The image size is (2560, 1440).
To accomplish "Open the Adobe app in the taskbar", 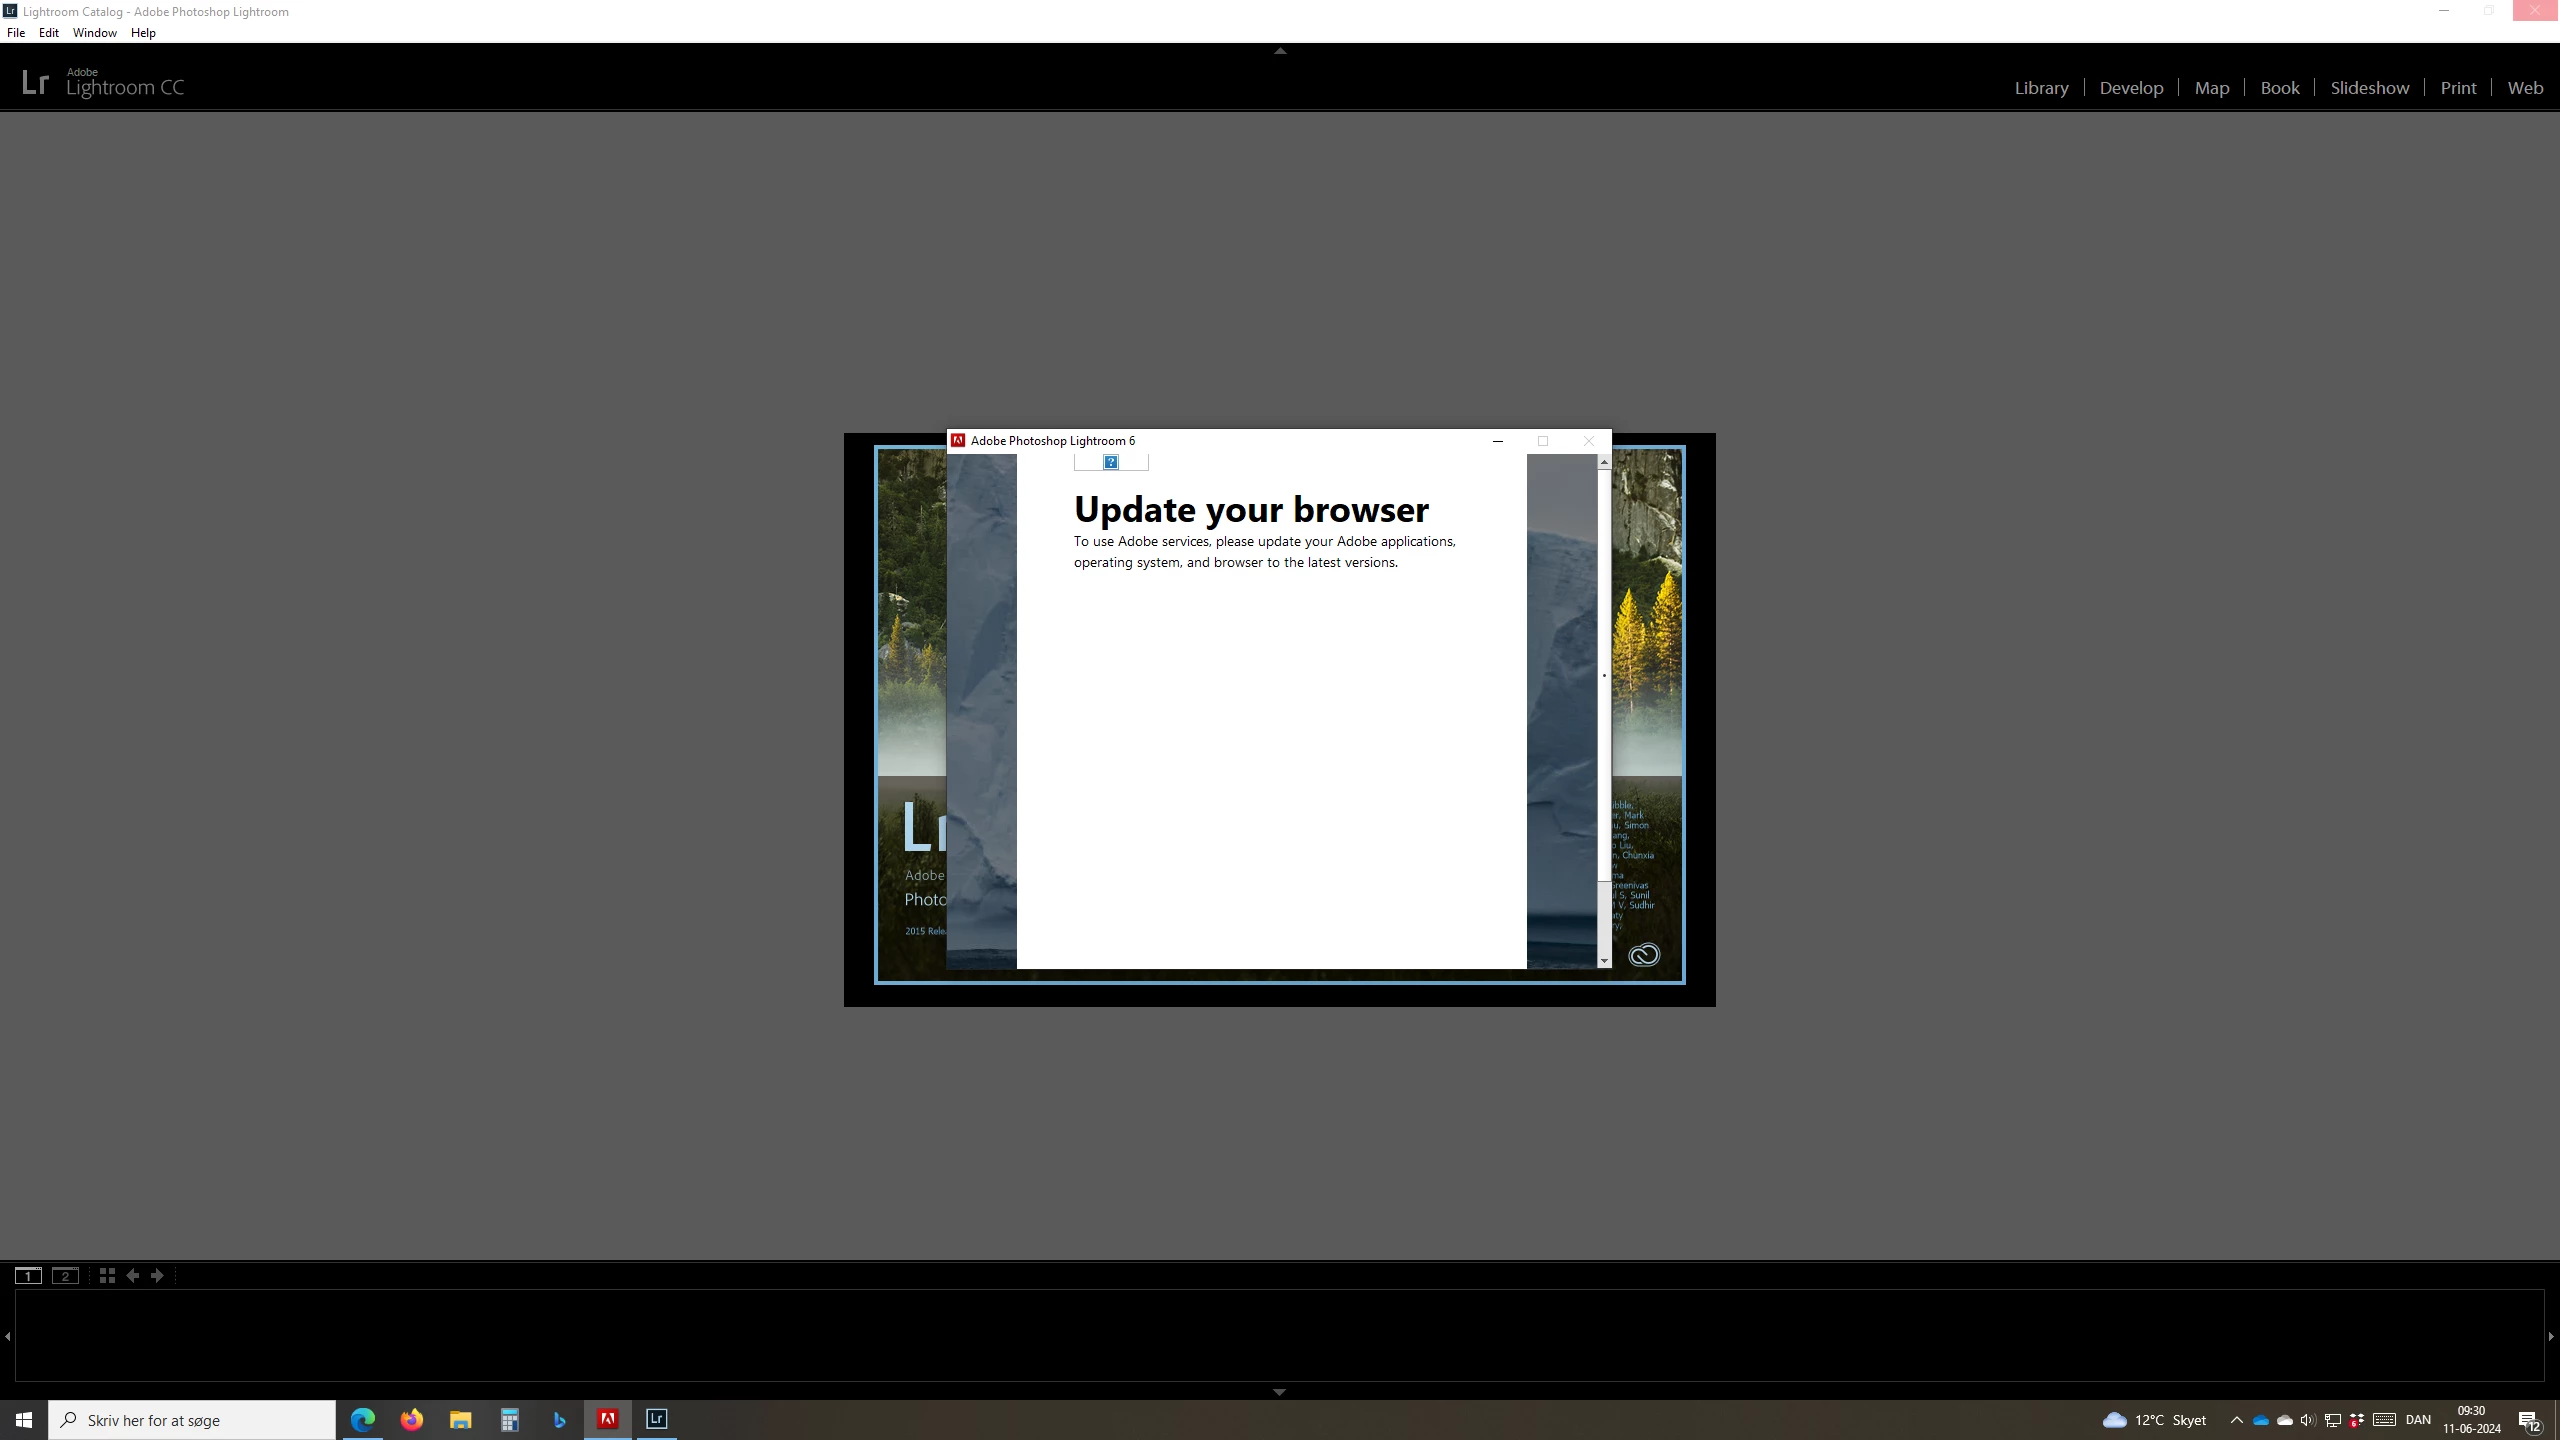I will [x=608, y=1419].
